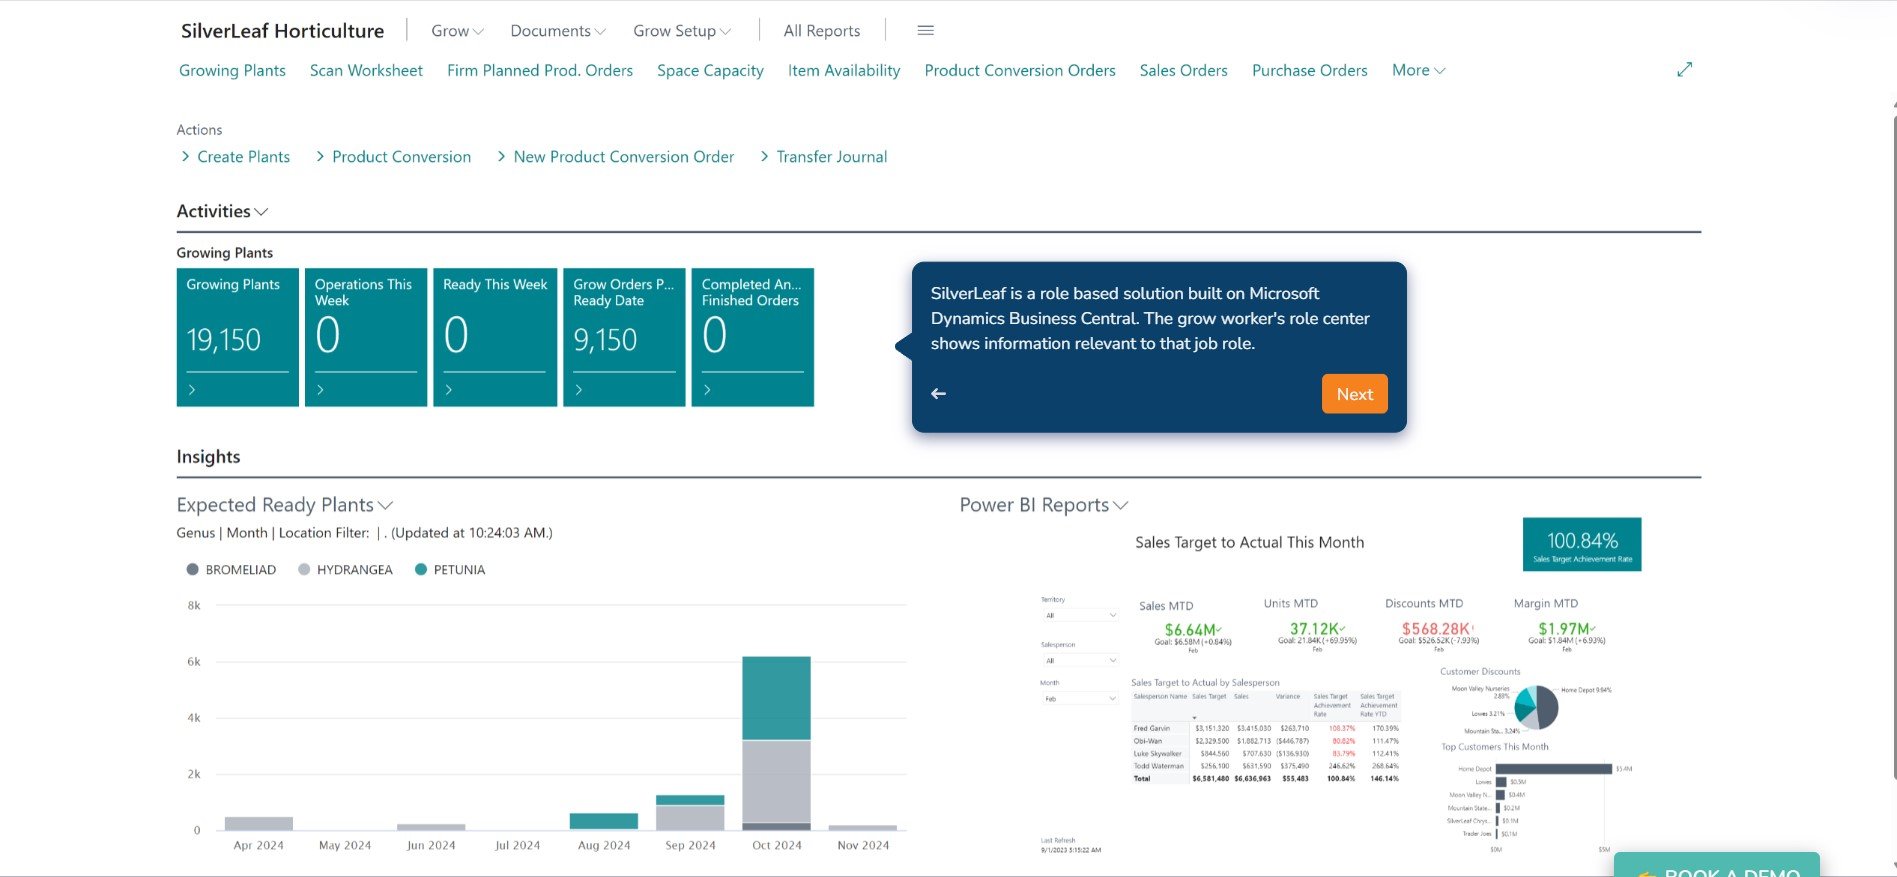Open Firm Planned Prod. Orders
This screenshot has height=877, width=1897.
click(x=540, y=70)
